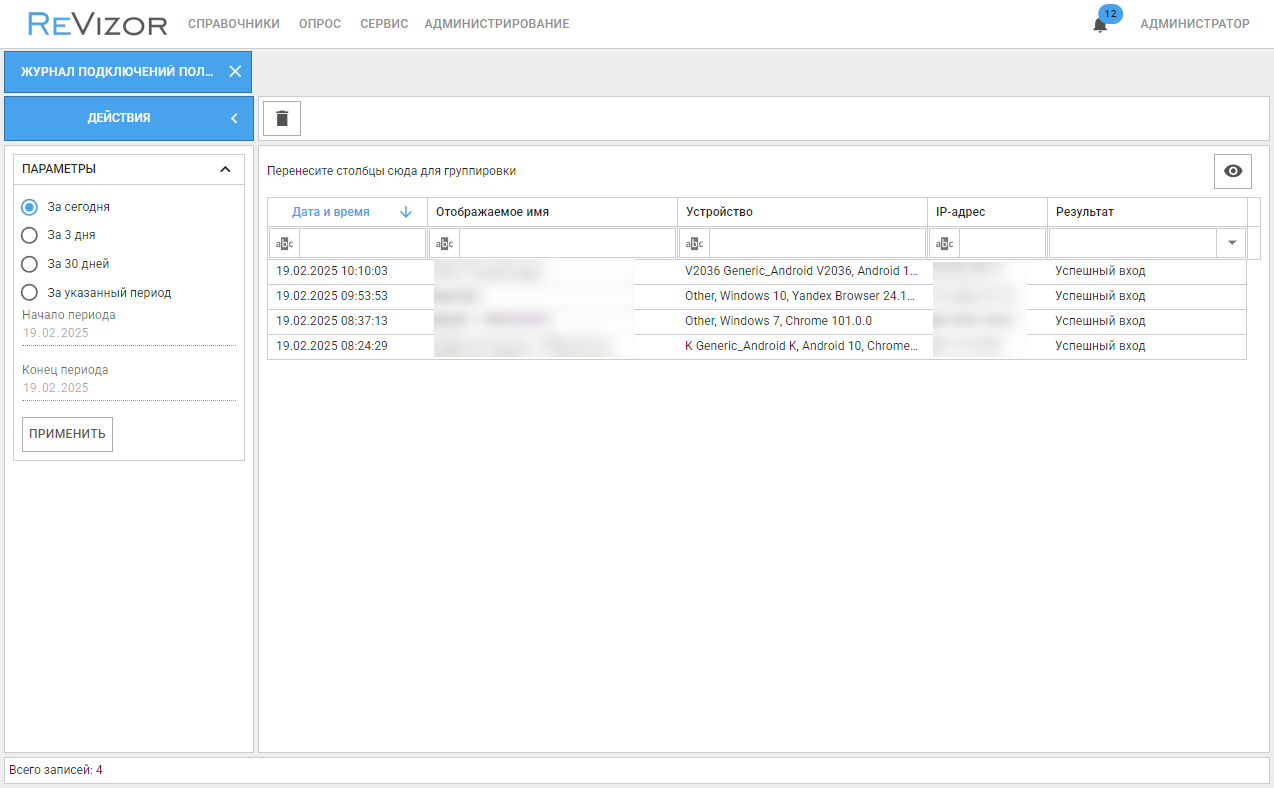Screen dimensions: 1274x788
Task: Click the ReVizor logo
Action: [x=97, y=23]
